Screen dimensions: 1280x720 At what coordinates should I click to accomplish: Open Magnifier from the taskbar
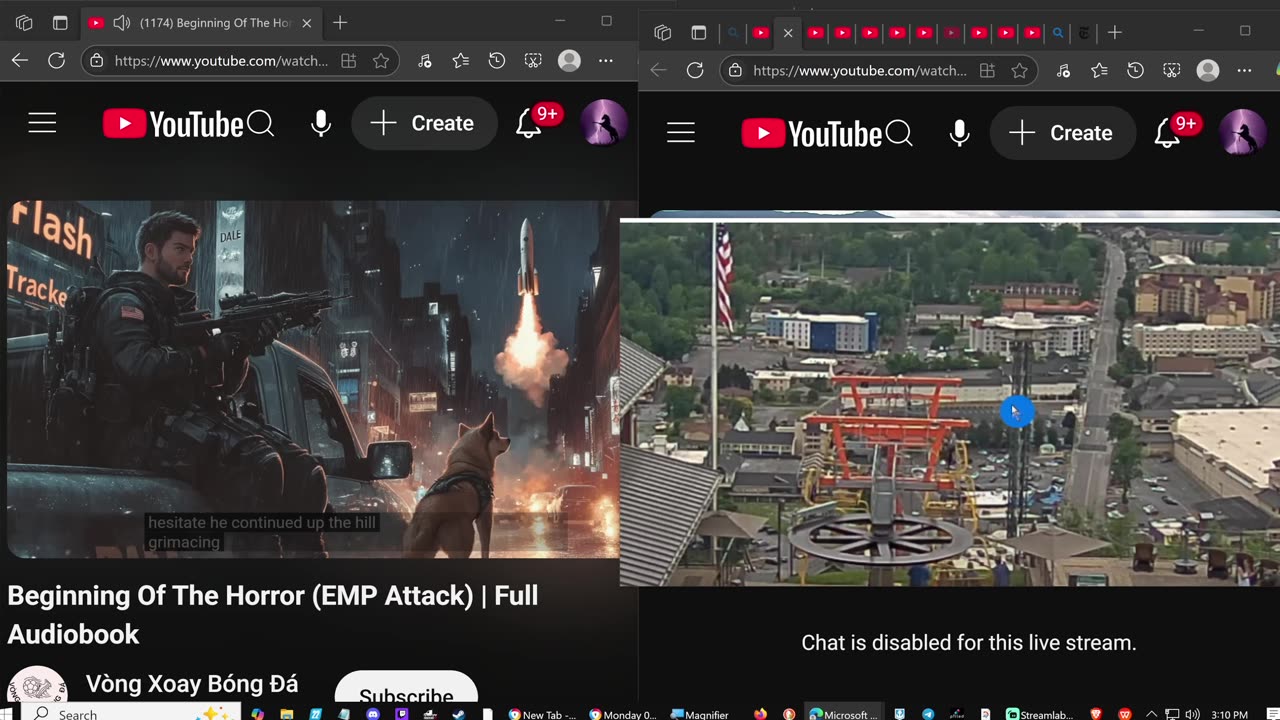tap(700, 714)
